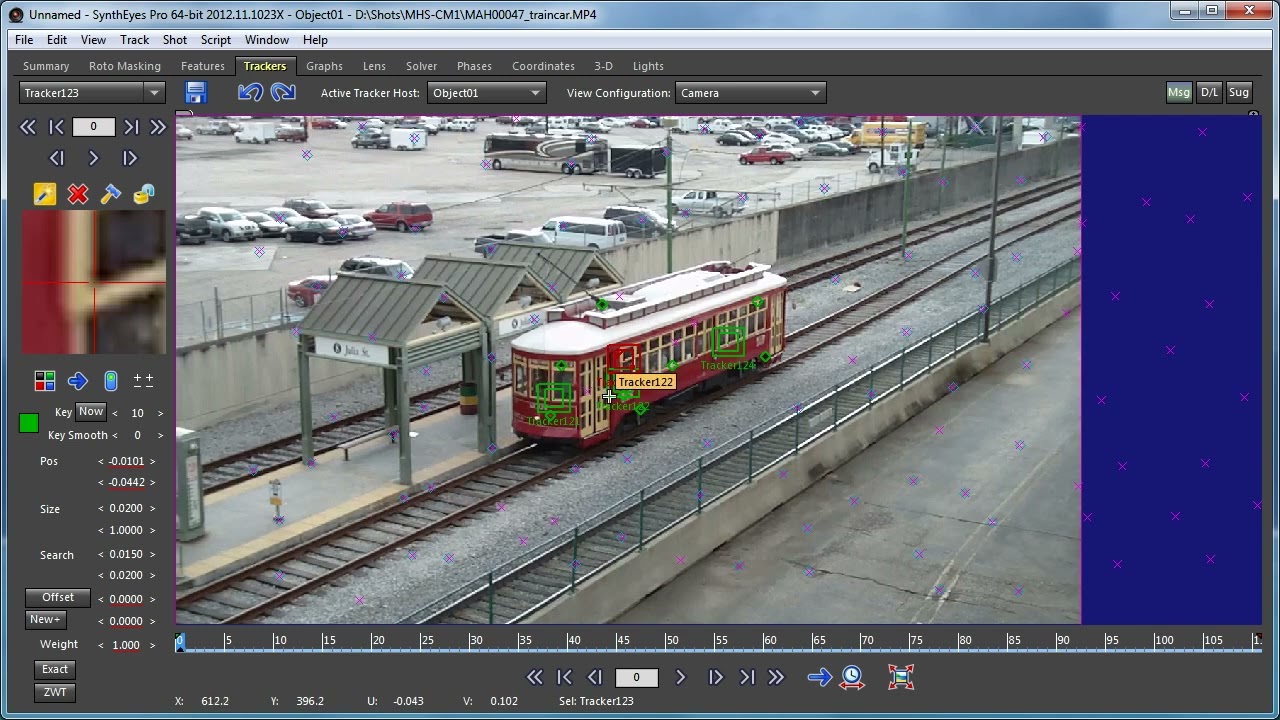Click the blue floppy-disk save icon
The height and width of the screenshot is (720, 1280).
click(x=195, y=93)
